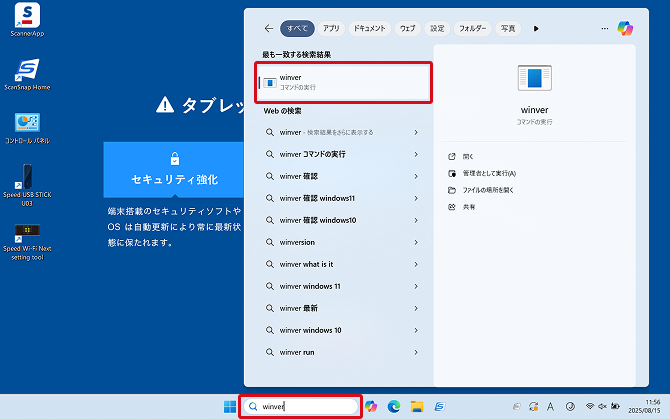Open the Control Panel desktop icon

pyautogui.click(x=27, y=125)
